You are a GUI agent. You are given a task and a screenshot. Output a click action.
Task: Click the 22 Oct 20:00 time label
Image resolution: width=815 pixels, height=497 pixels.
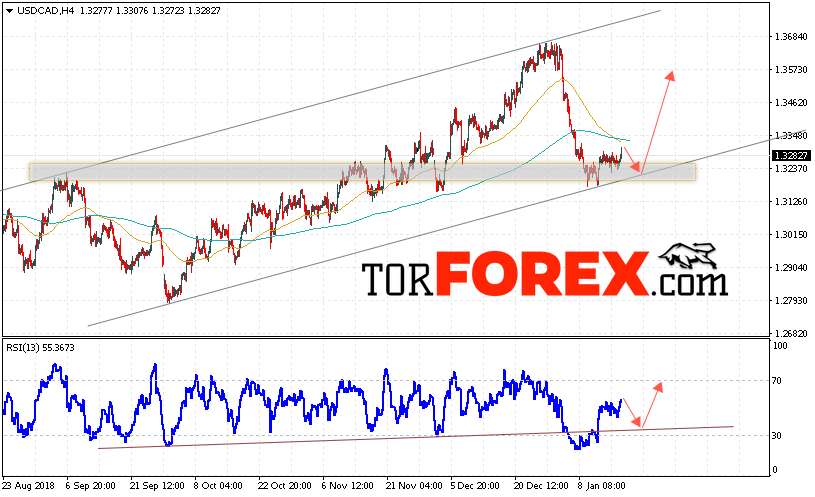point(284,486)
